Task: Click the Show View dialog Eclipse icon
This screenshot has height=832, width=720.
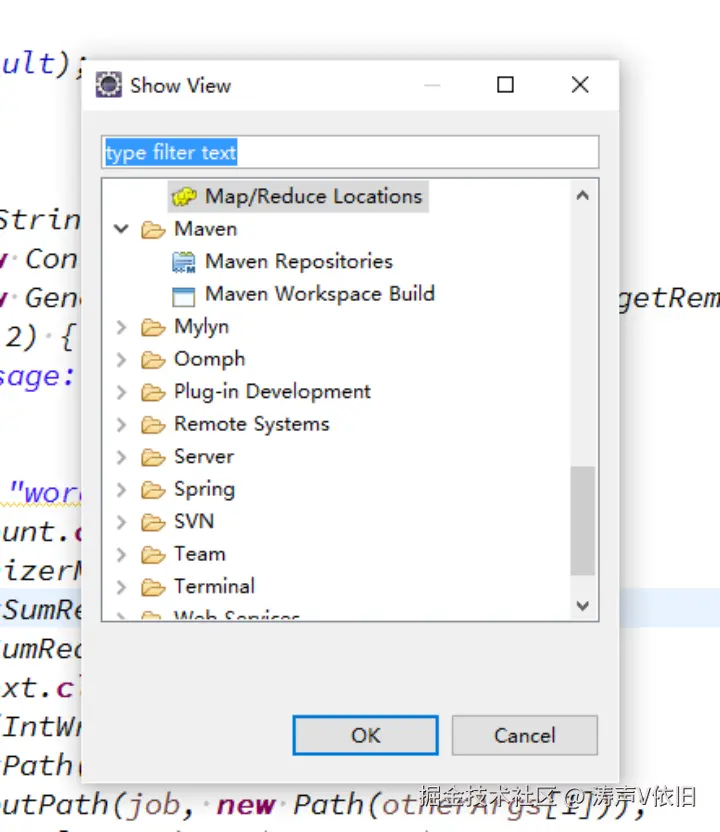Action: [x=109, y=84]
